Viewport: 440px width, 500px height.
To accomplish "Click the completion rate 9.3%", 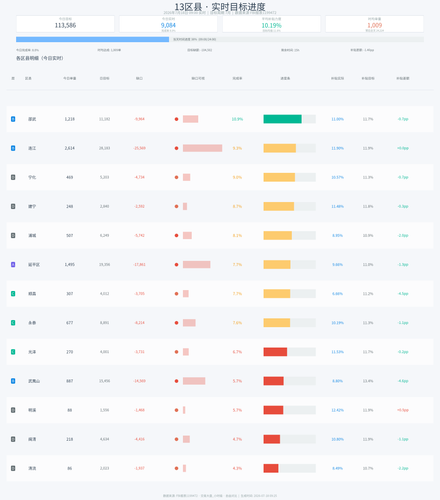I will pos(237,148).
